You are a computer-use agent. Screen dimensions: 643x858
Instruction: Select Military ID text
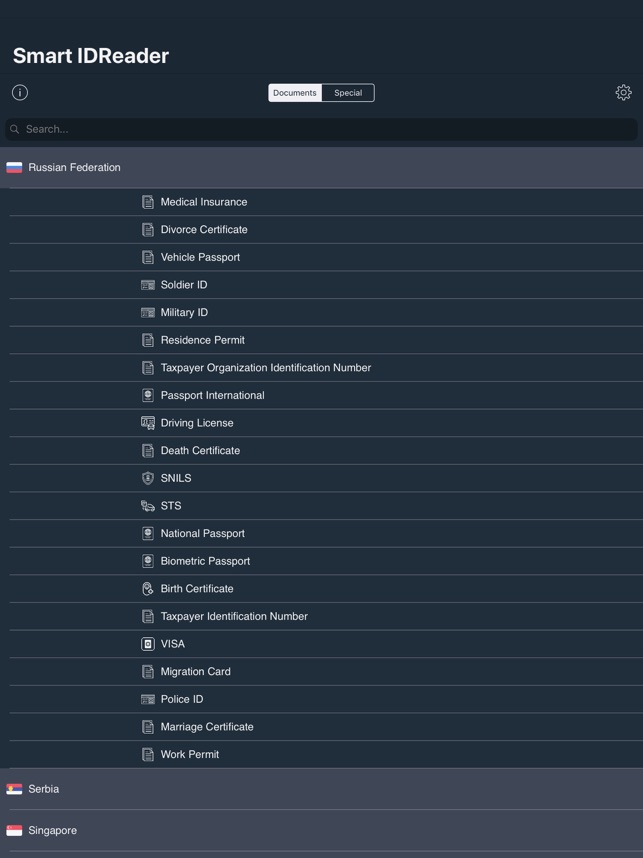[184, 312]
